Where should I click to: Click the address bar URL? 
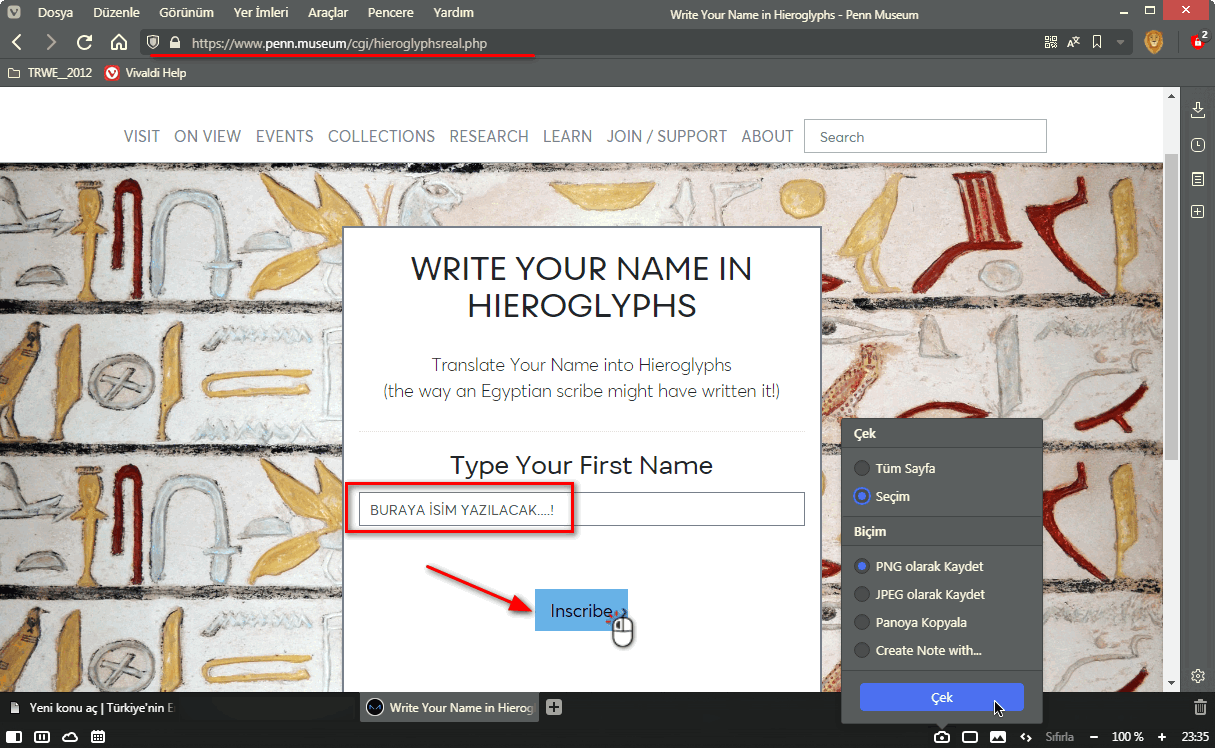tap(339, 43)
